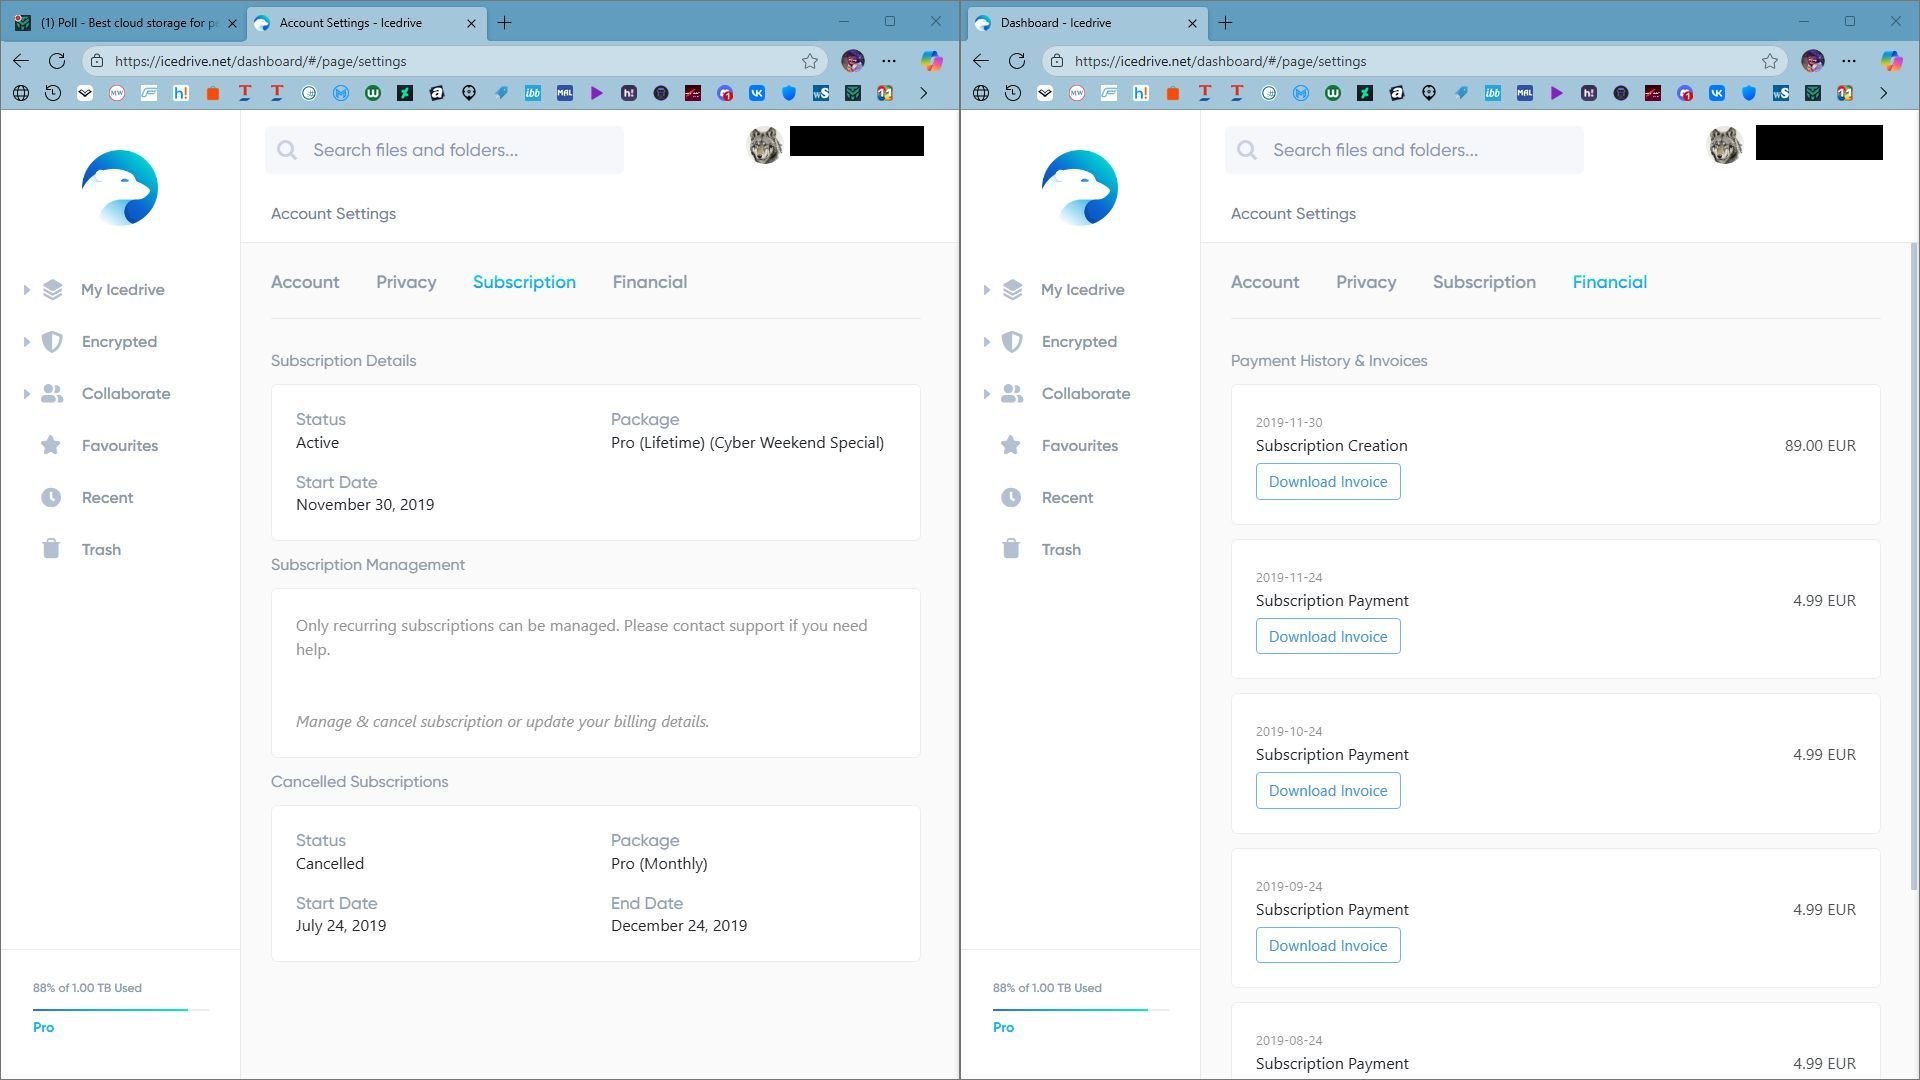Image resolution: width=1920 pixels, height=1080 pixels.
Task: Click the Recent clock icon in right window
Action: [1011, 497]
